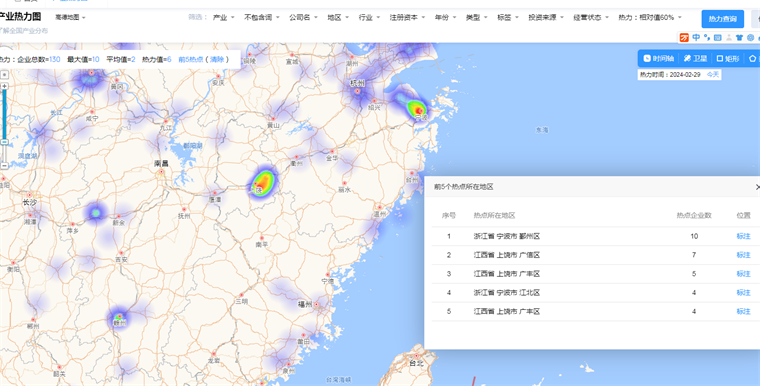Click the 南昌 city marker
The height and width of the screenshot is (386, 760).
[x=161, y=172]
